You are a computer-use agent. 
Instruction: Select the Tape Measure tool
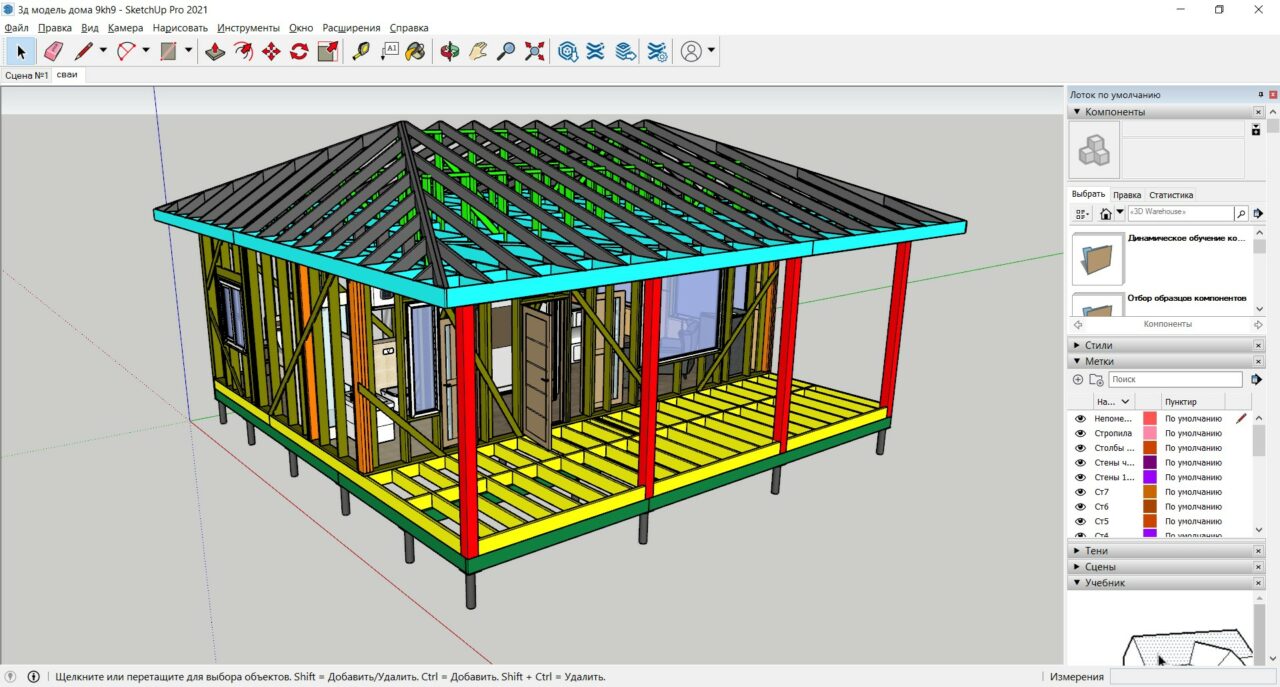tap(360, 51)
